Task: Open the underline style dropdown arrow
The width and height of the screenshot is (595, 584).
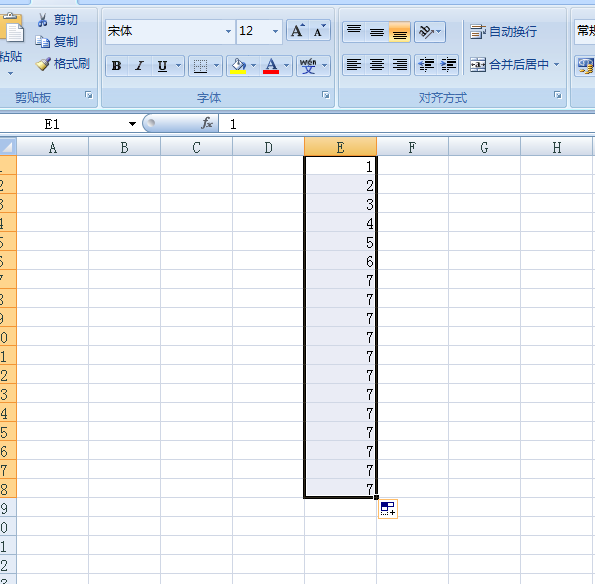Action: tap(178, 66)
